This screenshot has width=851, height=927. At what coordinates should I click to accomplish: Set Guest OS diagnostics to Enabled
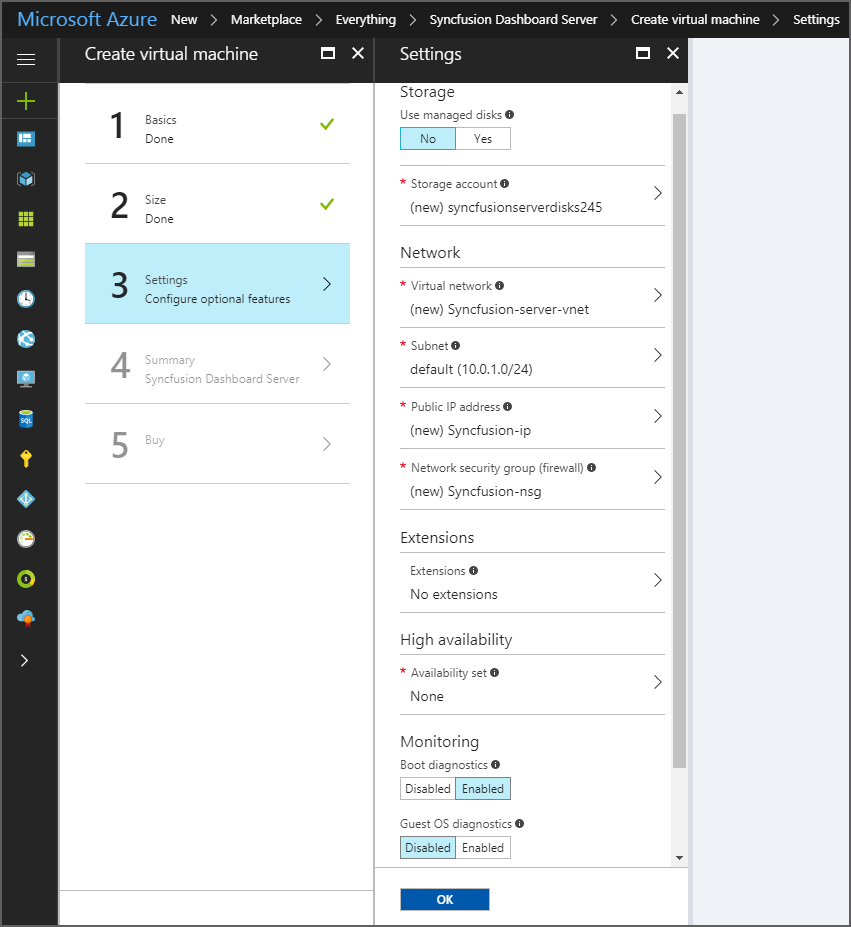pos(483,848)
